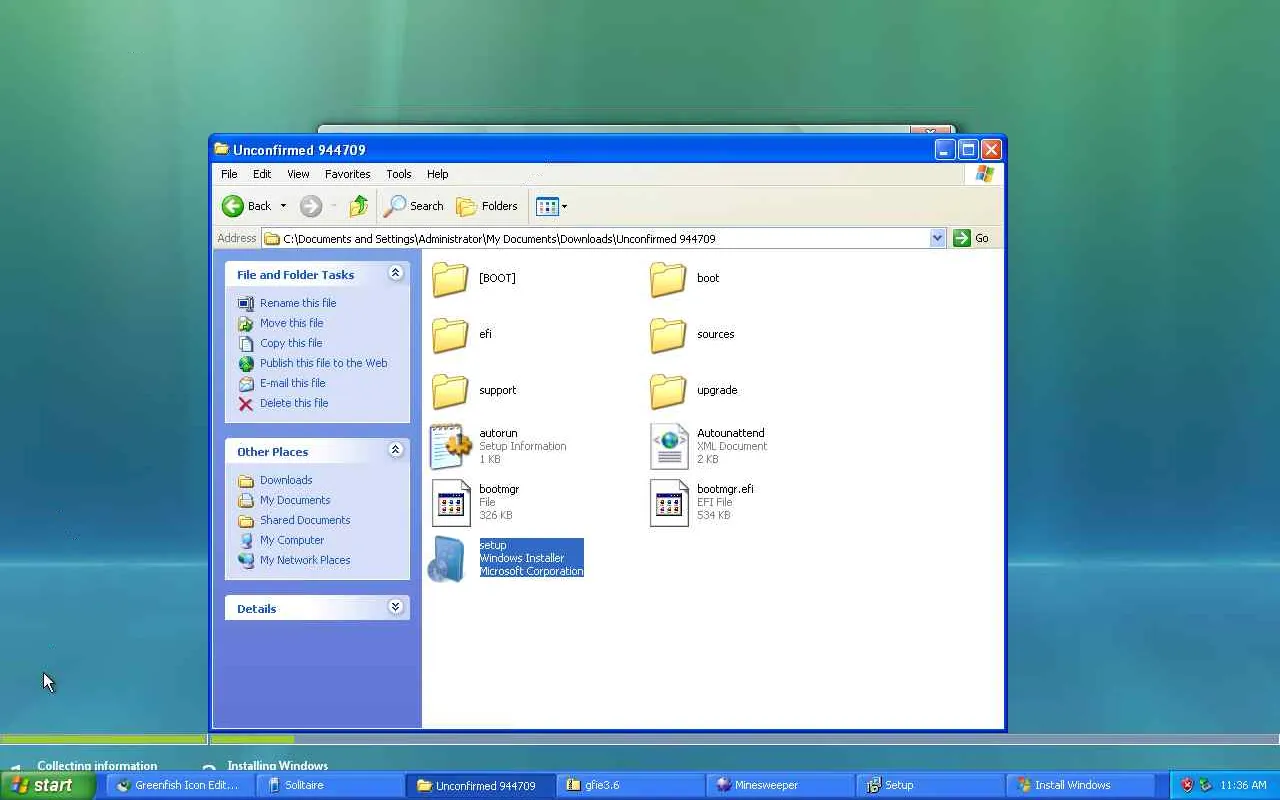
Task: Expand the address bar dropdown
Action: click(937, 238)
